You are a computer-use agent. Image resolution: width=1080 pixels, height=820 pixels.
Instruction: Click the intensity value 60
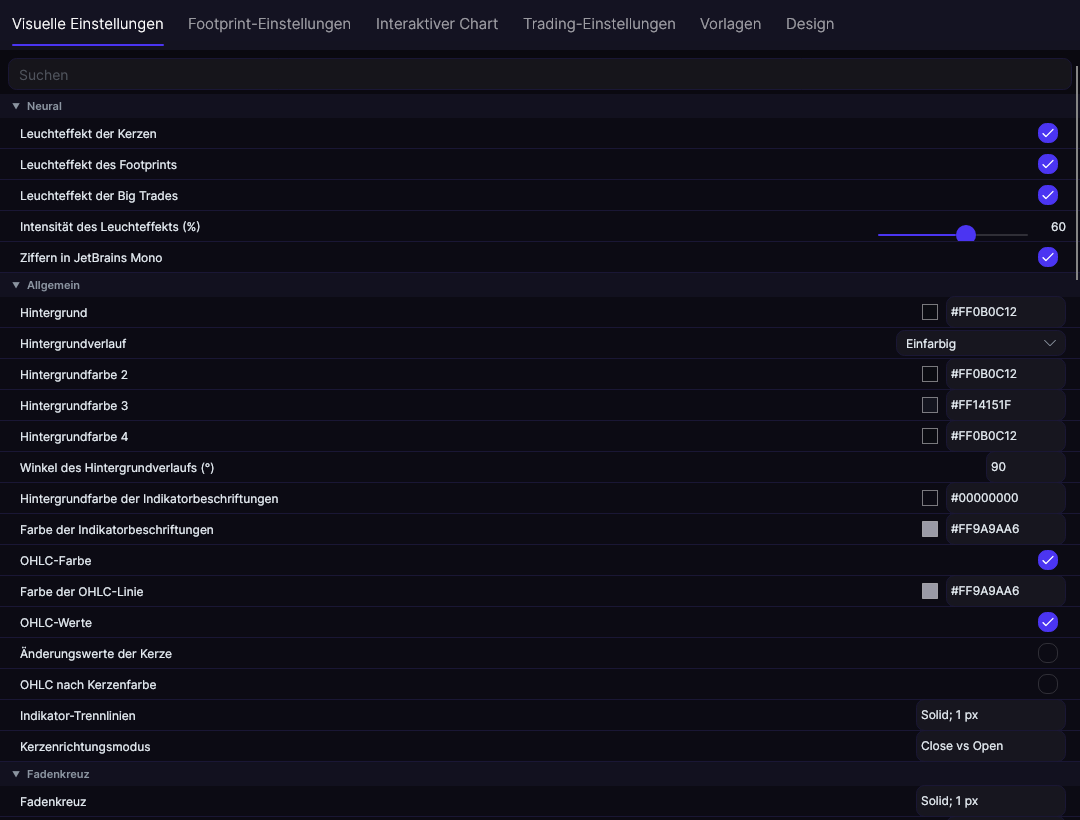coord(1058,227)
